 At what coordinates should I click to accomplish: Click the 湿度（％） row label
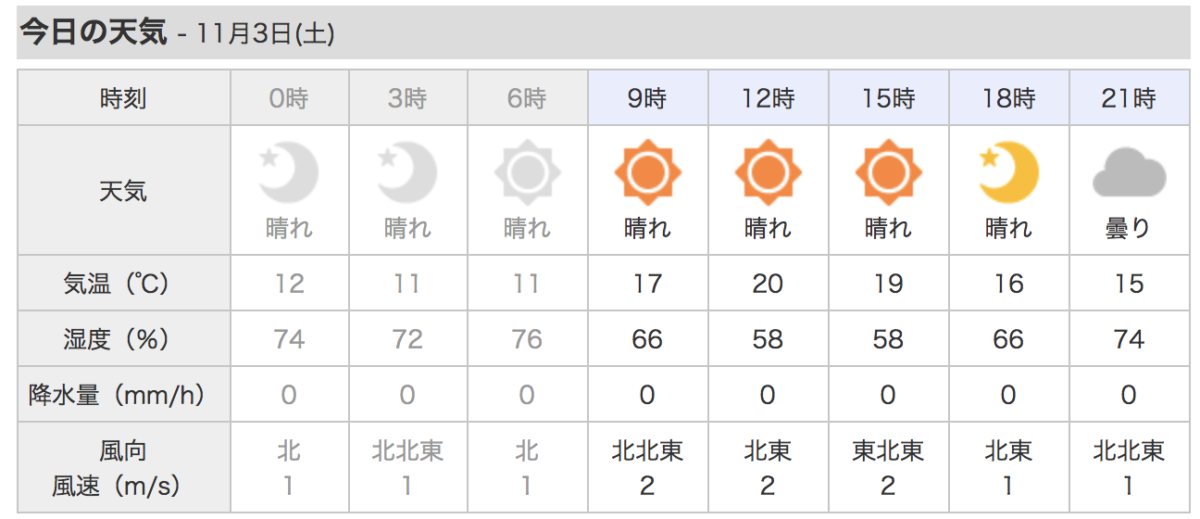(124, 339)
